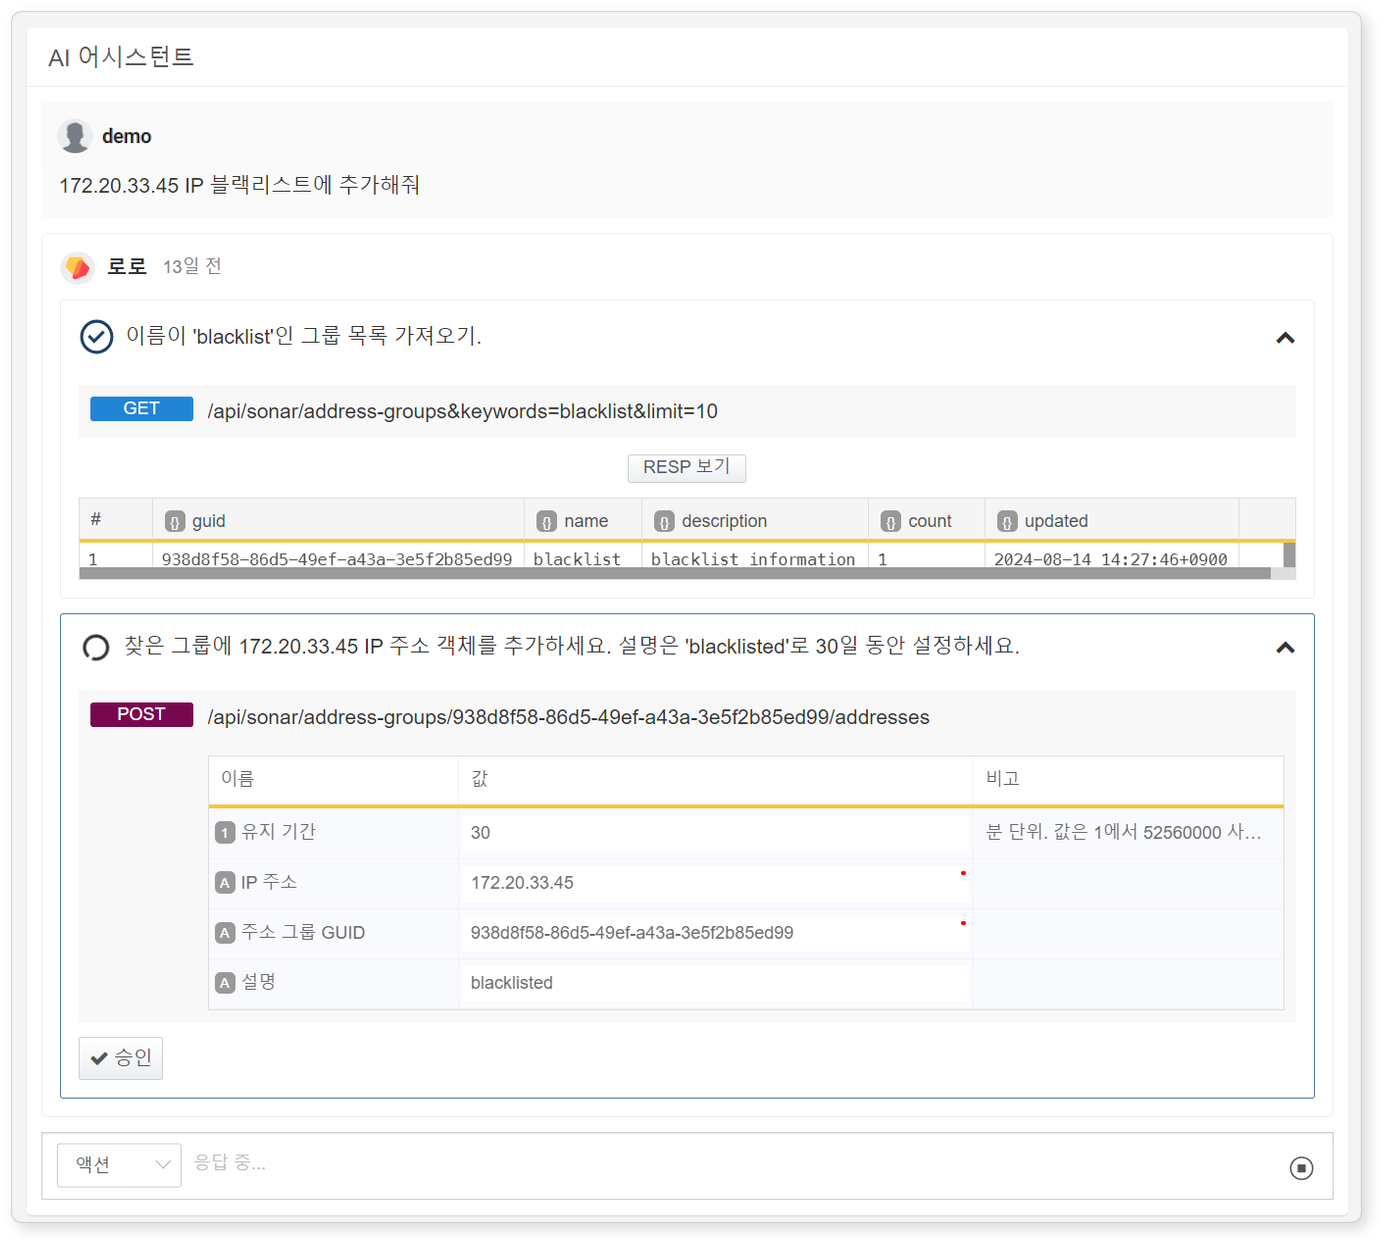Click the text-type icon beside 설명
1384x1245 pixels.
click(x=225, y=983)
